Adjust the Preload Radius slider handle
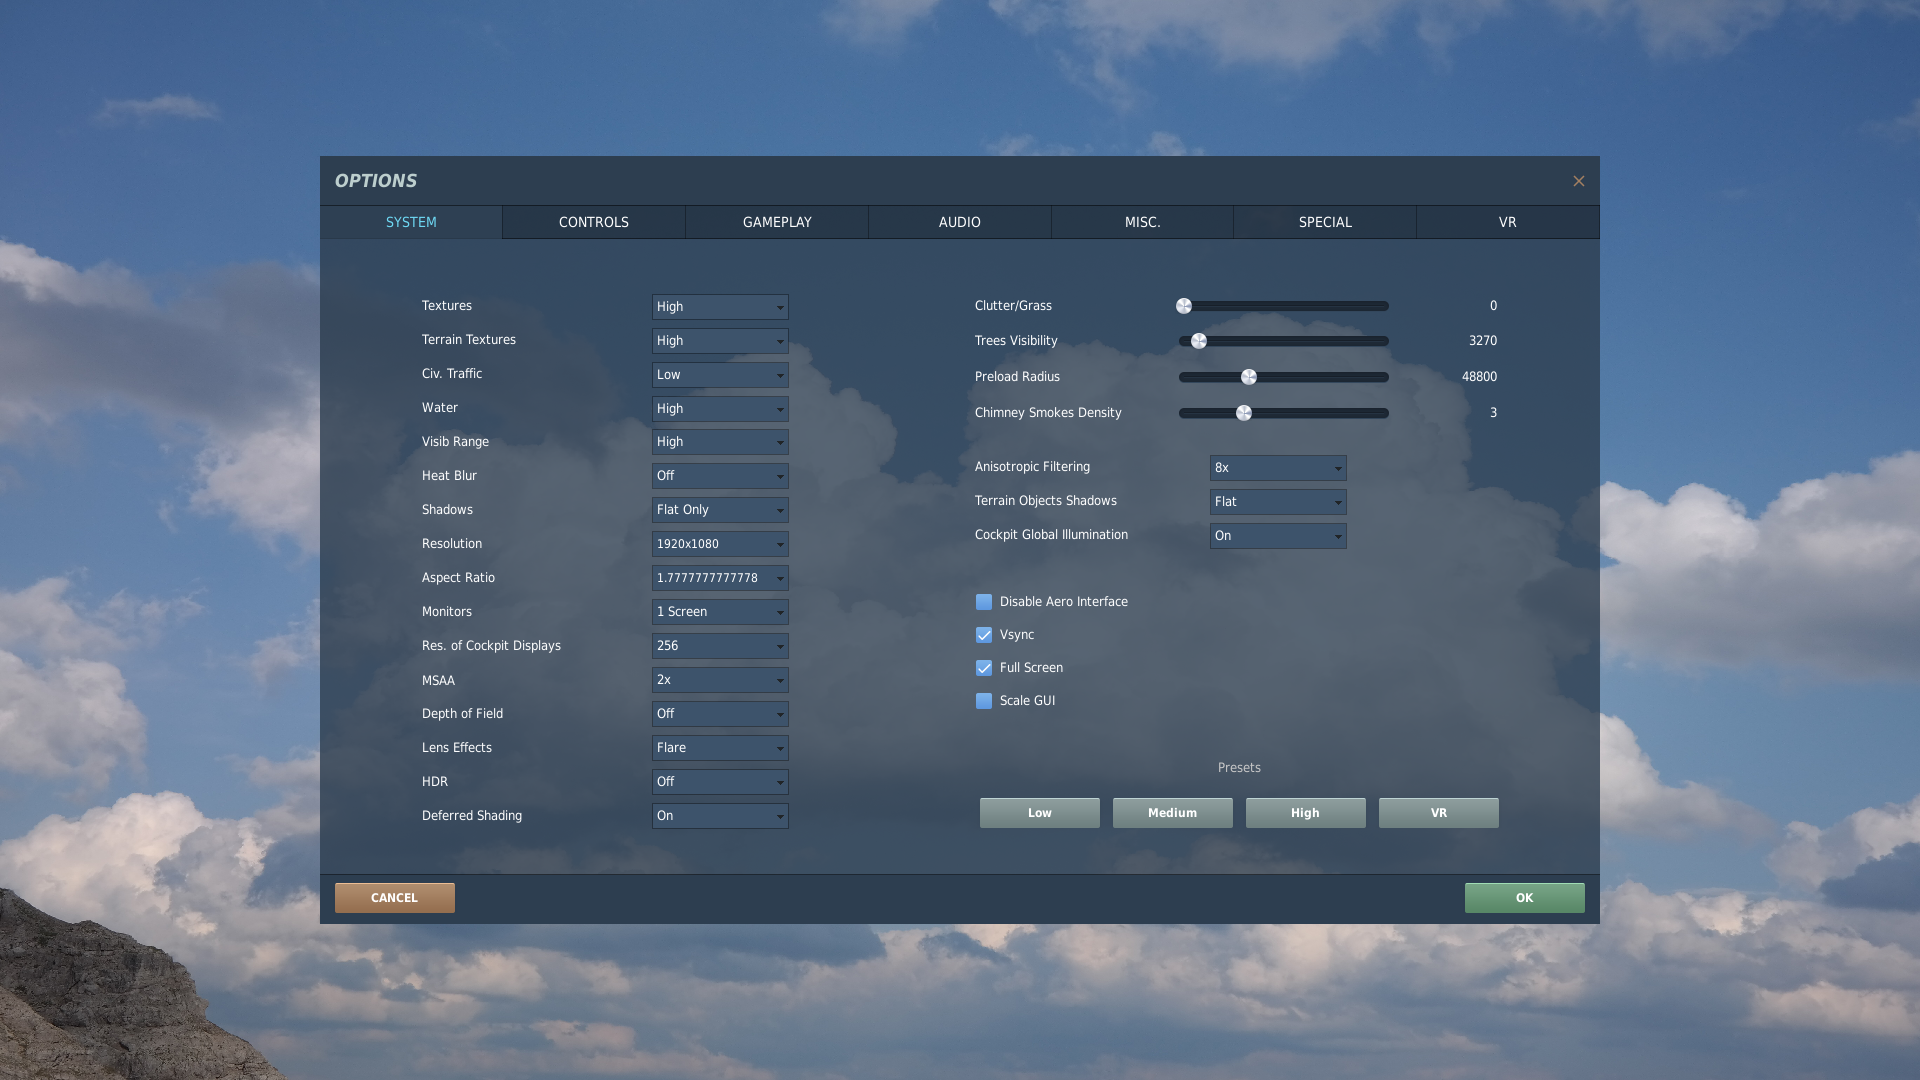 [1249, 377]
